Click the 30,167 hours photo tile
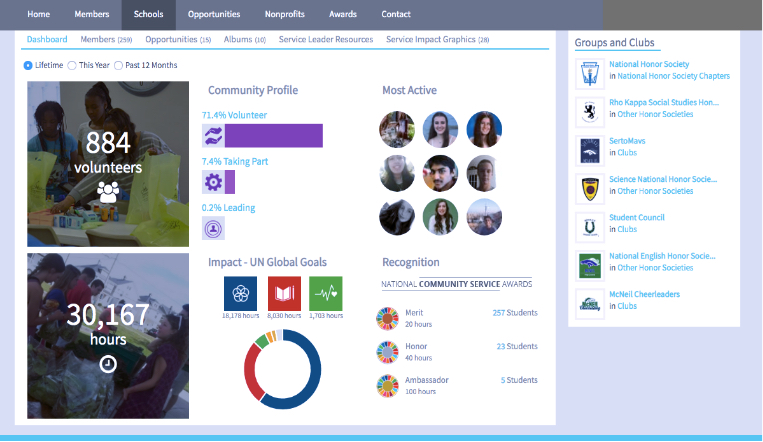This screenshot has width=763, height=442. pyautogui.click(x=108, y=336)
